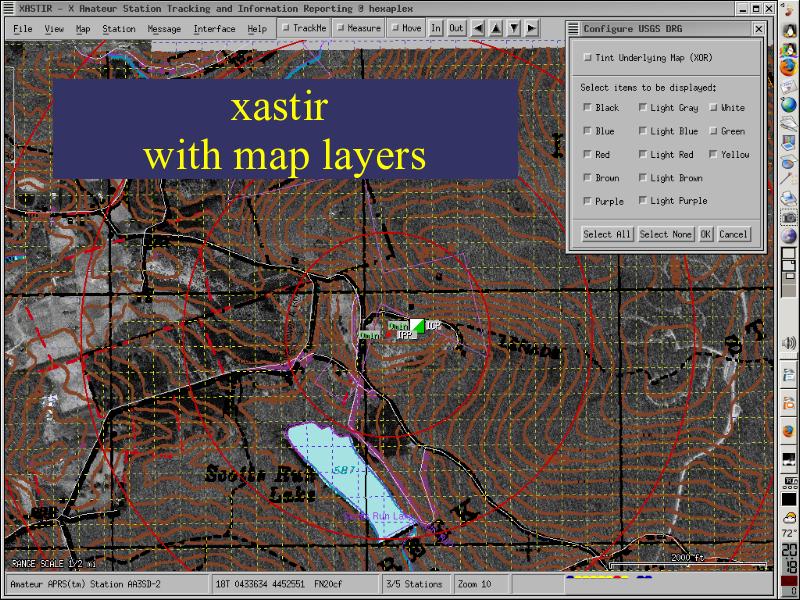Pan the map right with the arrow button
Screen dimensions: 800x600
(x=532, y=28)
